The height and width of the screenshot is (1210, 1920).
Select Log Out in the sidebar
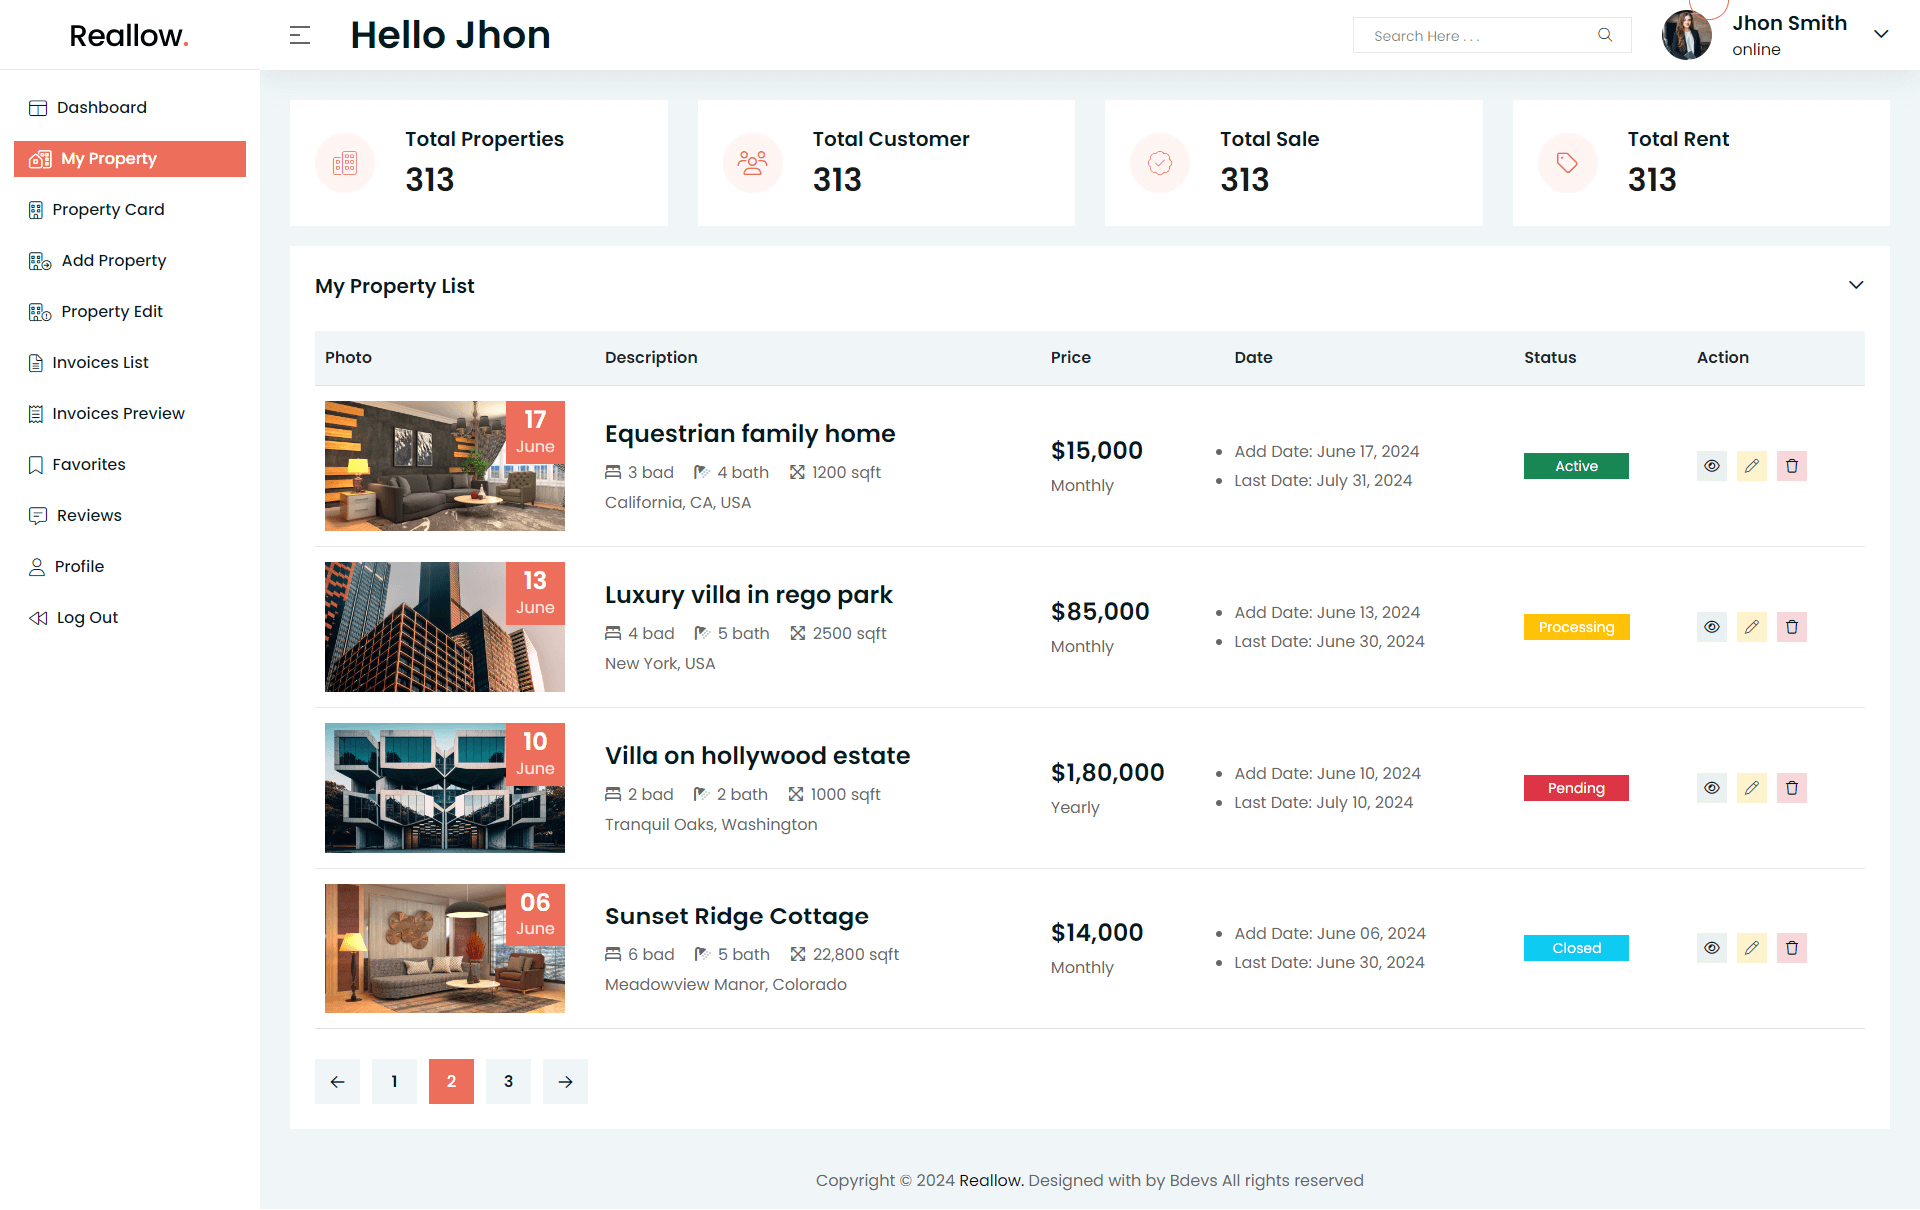[87, 618]
